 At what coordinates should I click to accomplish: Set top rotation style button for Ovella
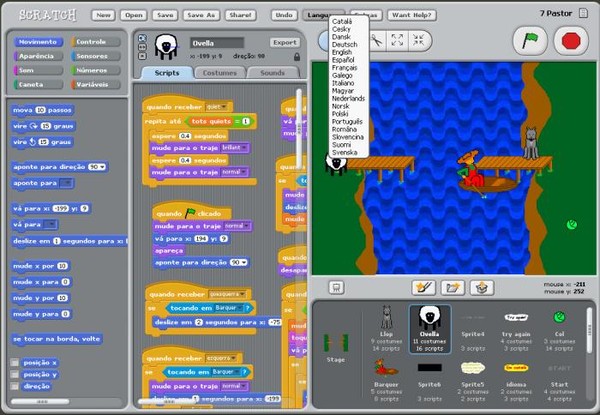142,38
